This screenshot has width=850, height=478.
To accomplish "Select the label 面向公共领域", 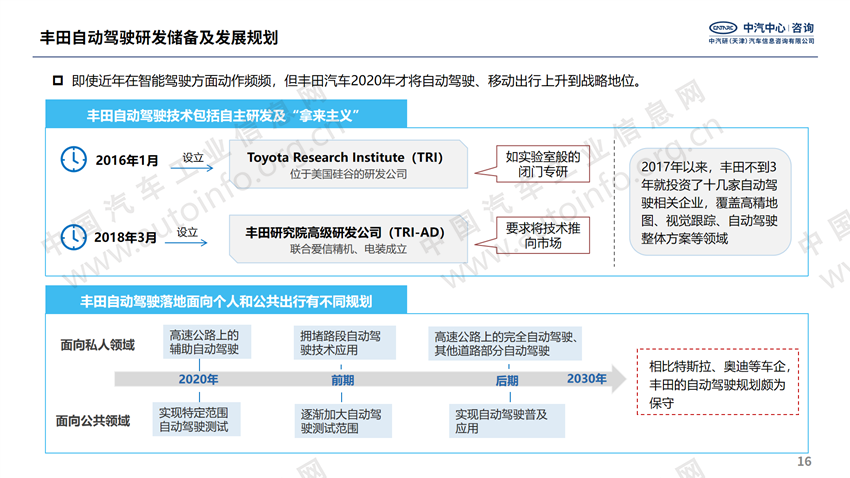I will (93, 421).
